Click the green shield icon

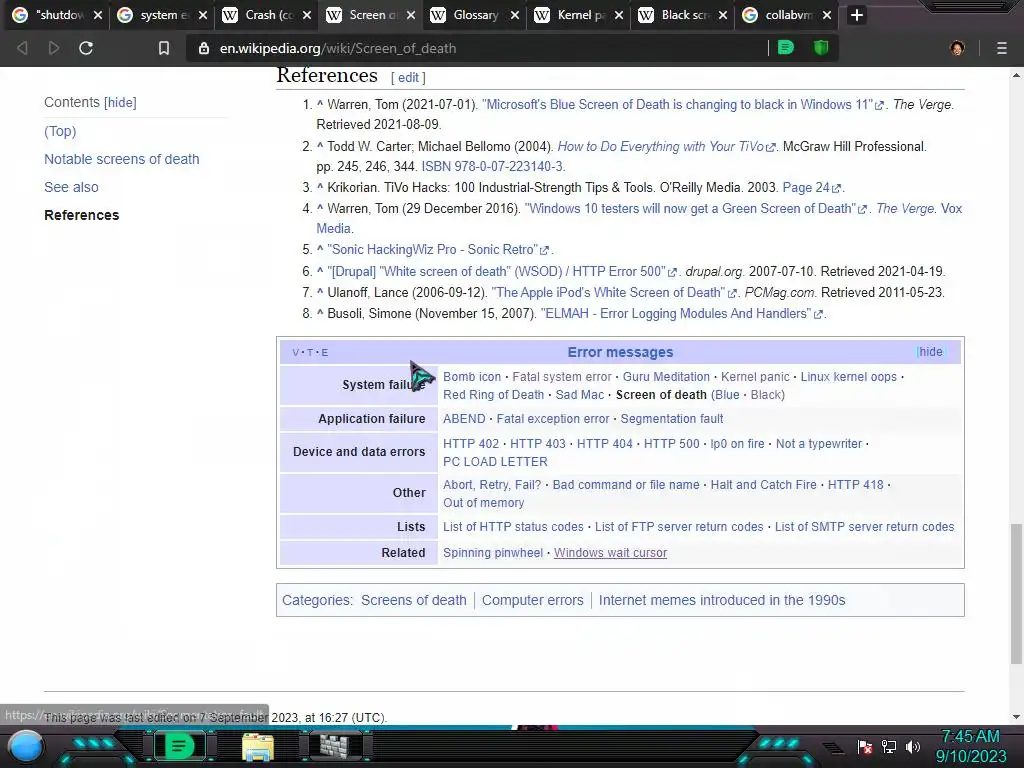pyautogui.click(x=821, y=48)
